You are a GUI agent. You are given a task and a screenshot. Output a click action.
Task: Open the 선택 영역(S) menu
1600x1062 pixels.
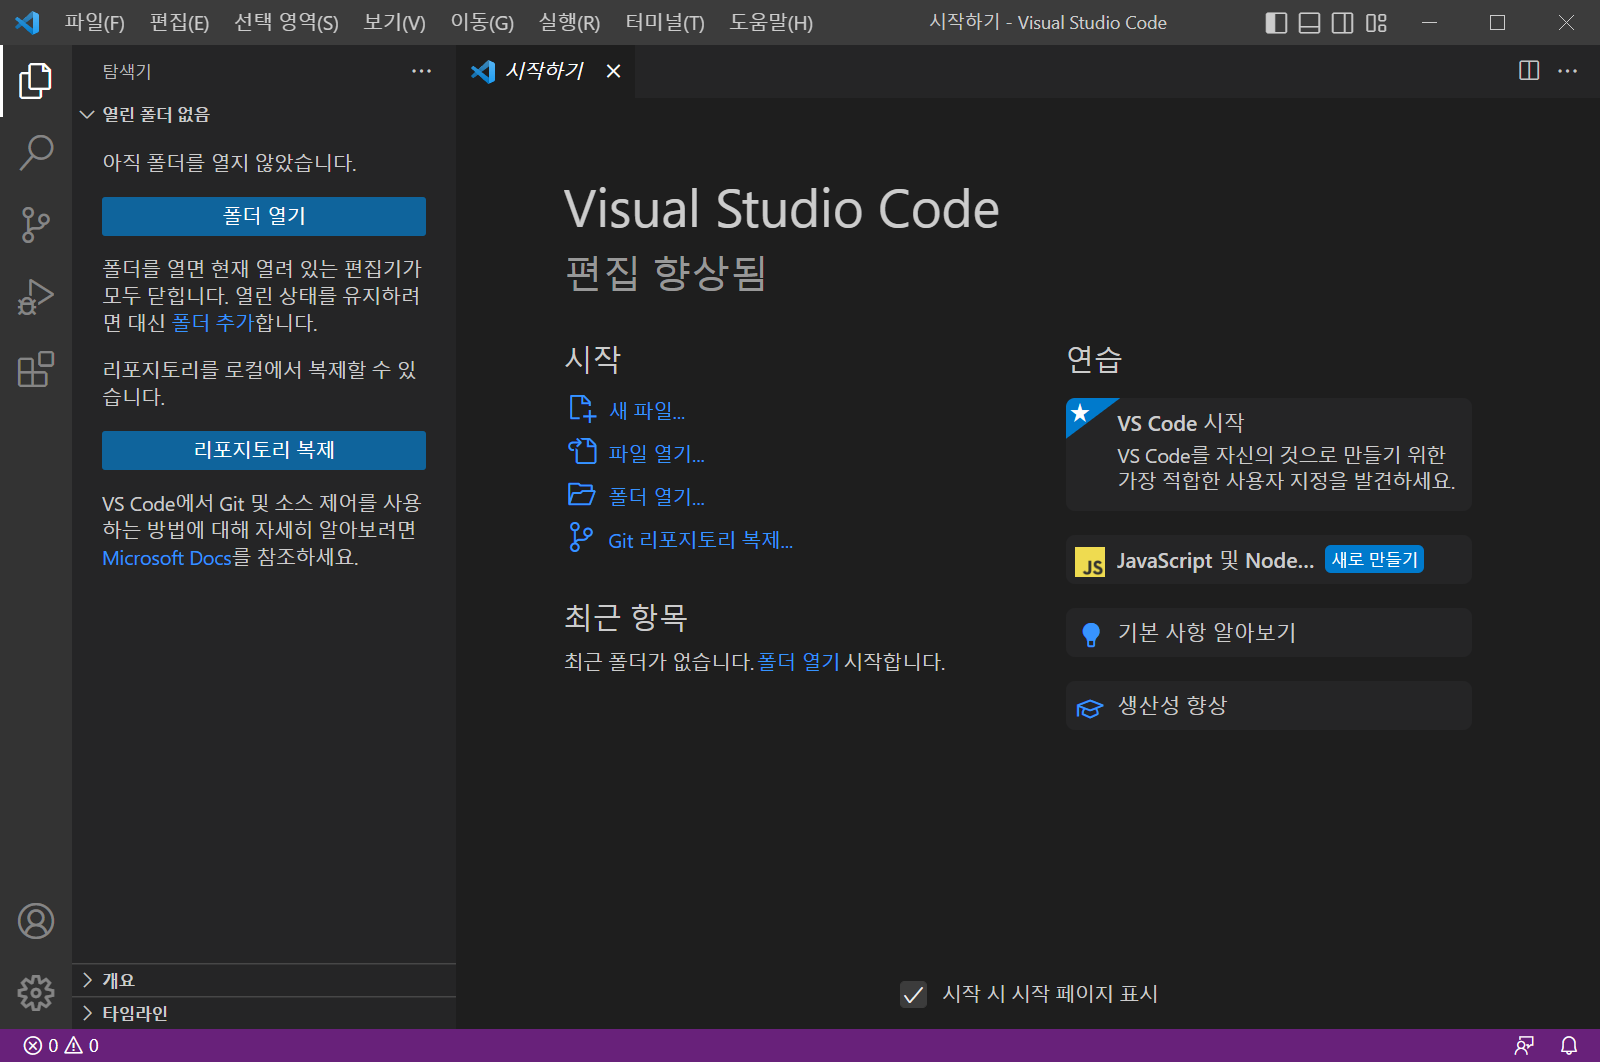286,23
